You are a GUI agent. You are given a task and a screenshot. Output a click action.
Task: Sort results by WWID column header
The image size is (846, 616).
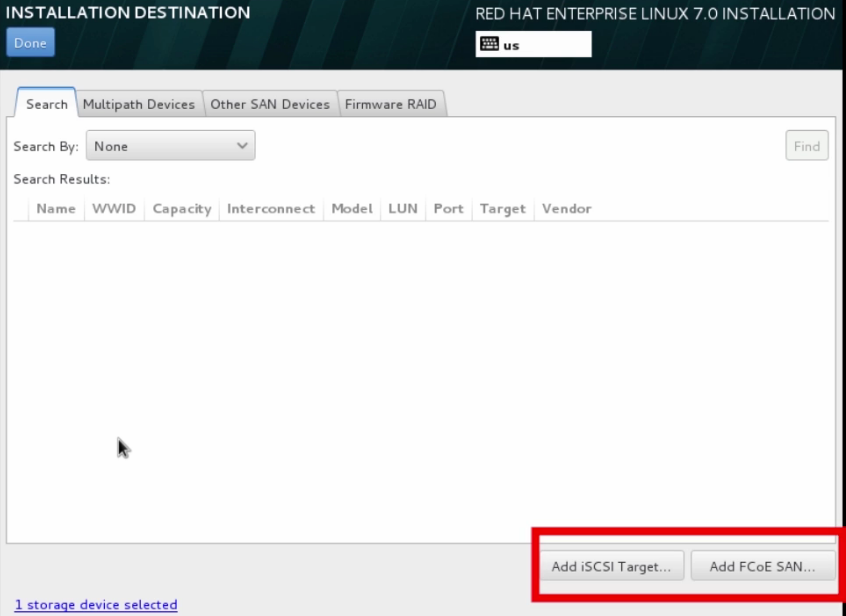pyautogui.click(x=114, y=209)
